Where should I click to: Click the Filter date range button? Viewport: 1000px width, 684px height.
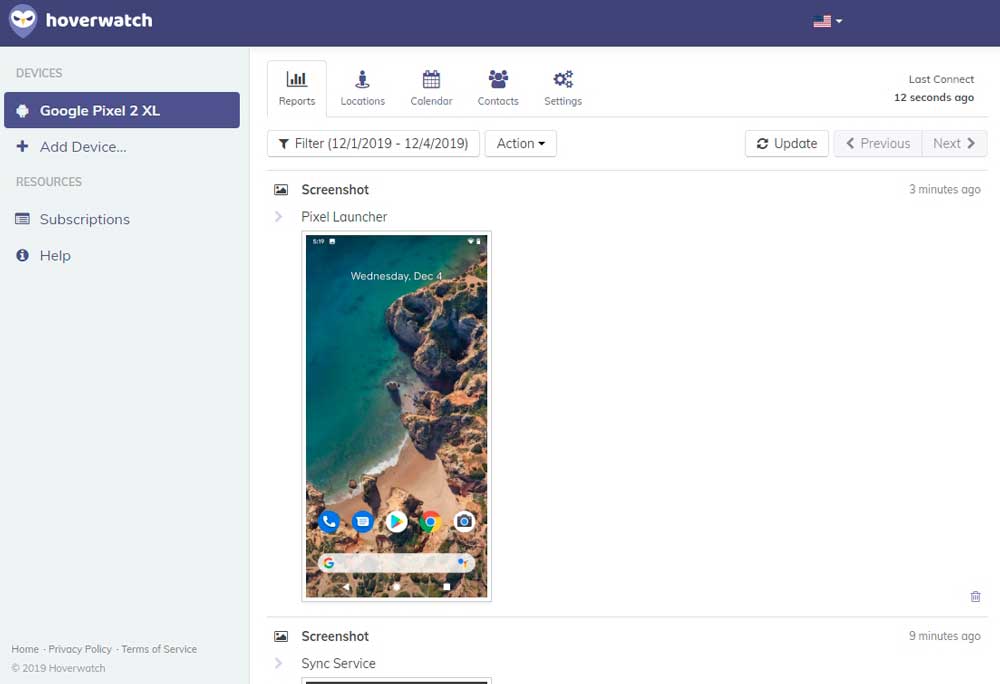pyautogui.click(x=374, y=143)
